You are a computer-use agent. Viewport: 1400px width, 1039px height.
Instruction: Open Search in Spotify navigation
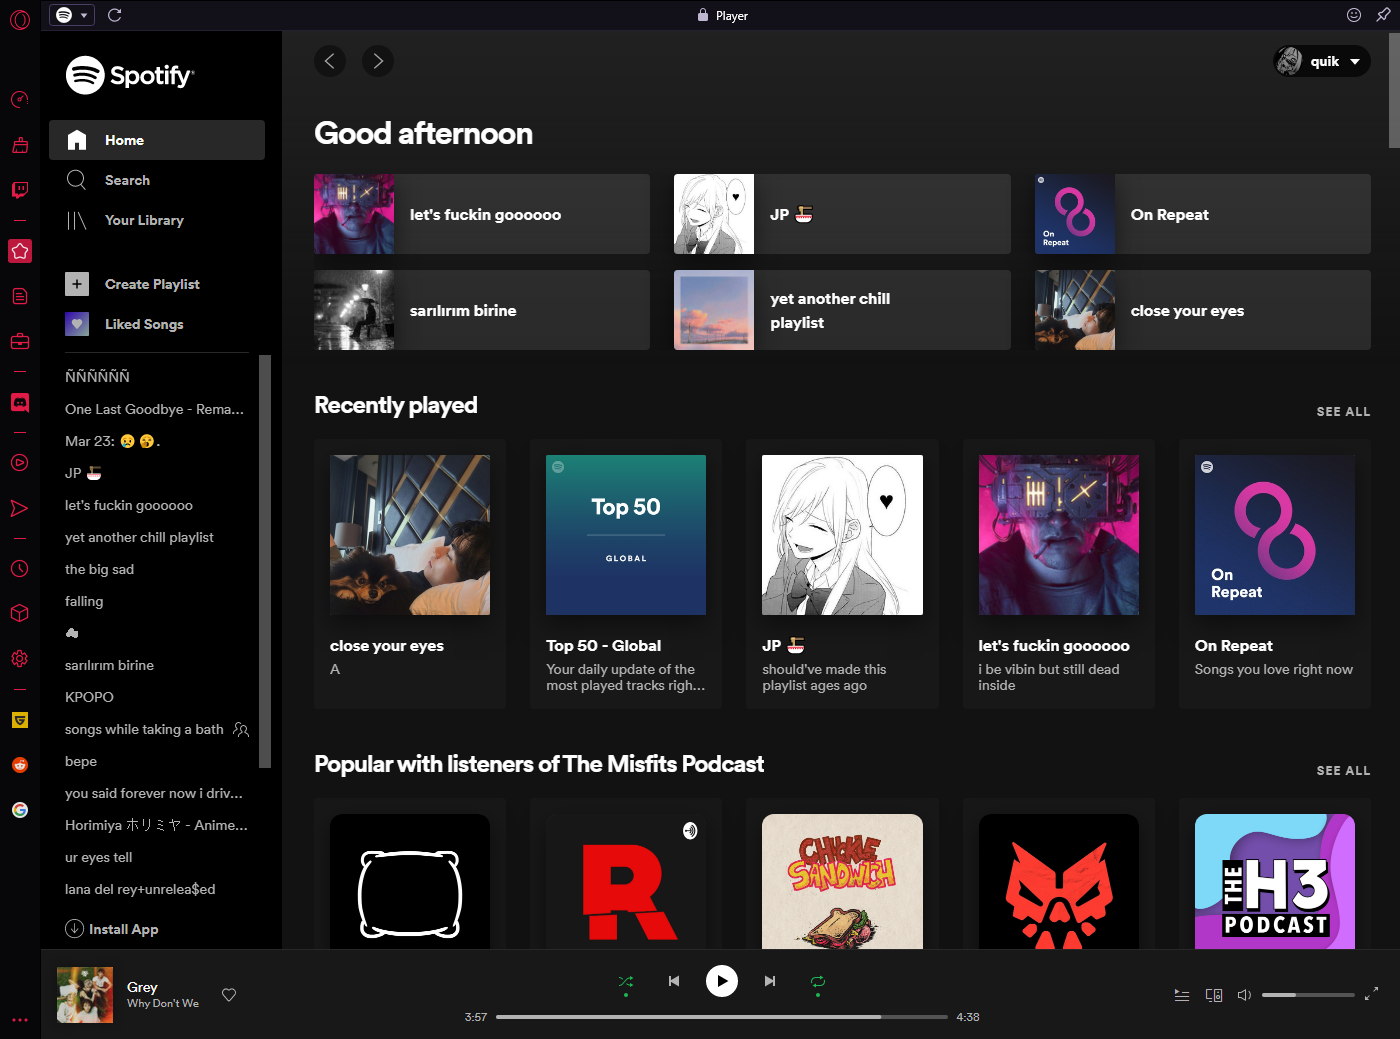157,180
